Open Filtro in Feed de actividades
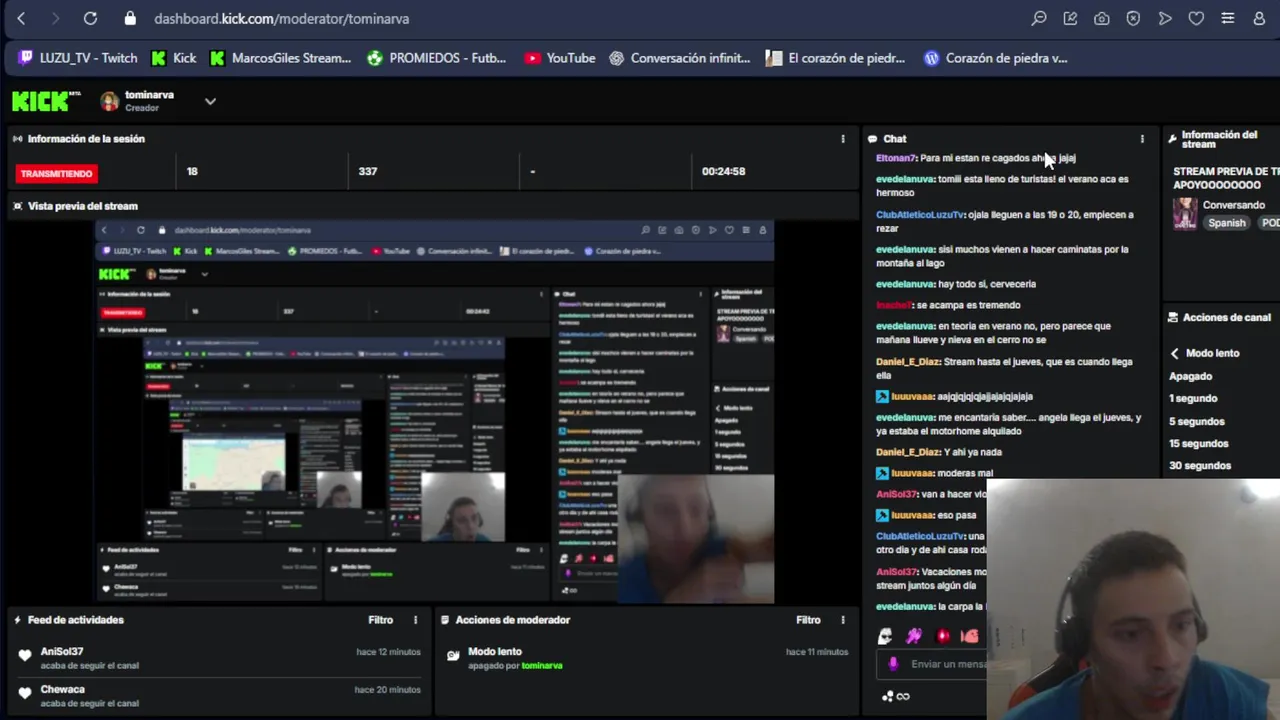The height and width of the screenshot is (720, 1280). click(x=381, y=620)
